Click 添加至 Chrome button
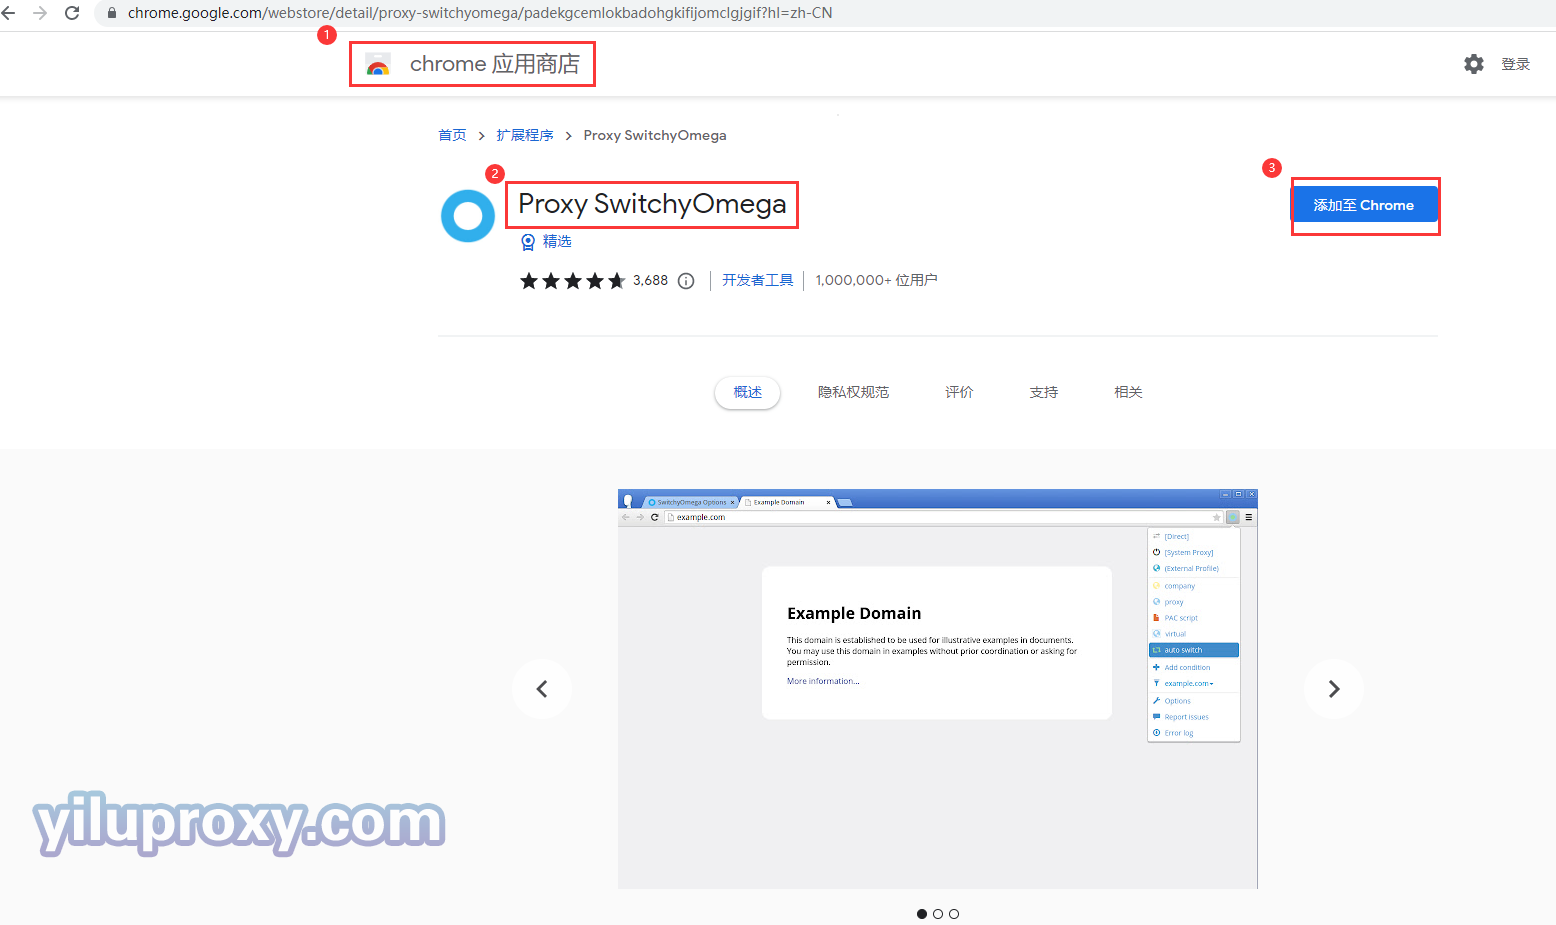The height and width of the screenshot is (925, 1556). point(1364,205)
